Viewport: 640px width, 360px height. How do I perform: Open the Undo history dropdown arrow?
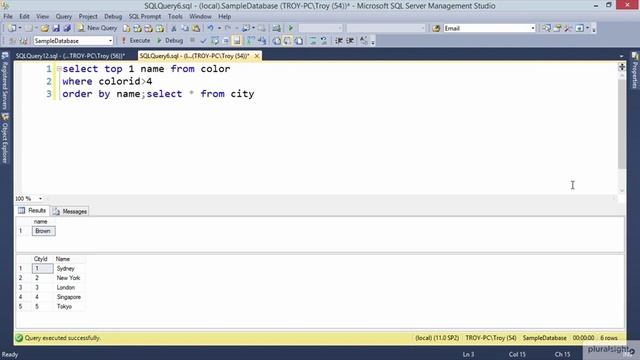(x=219, y=28)
